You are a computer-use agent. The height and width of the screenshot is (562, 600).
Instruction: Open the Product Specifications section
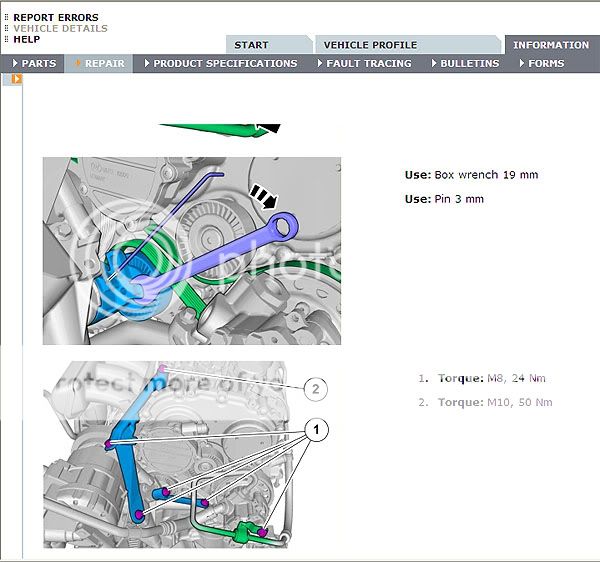click(x=225, y=63)
